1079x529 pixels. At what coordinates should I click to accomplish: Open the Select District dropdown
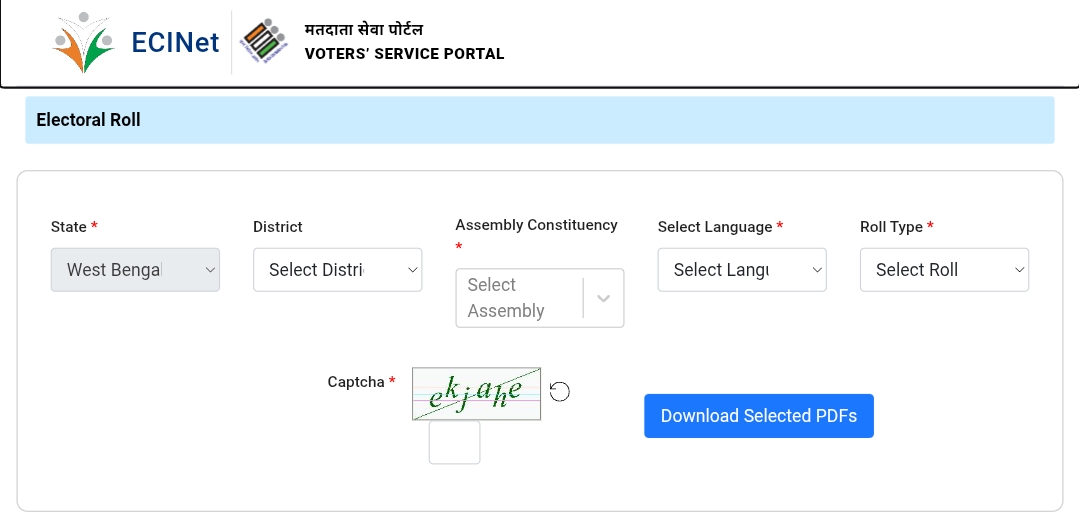[x=337, y=270]
